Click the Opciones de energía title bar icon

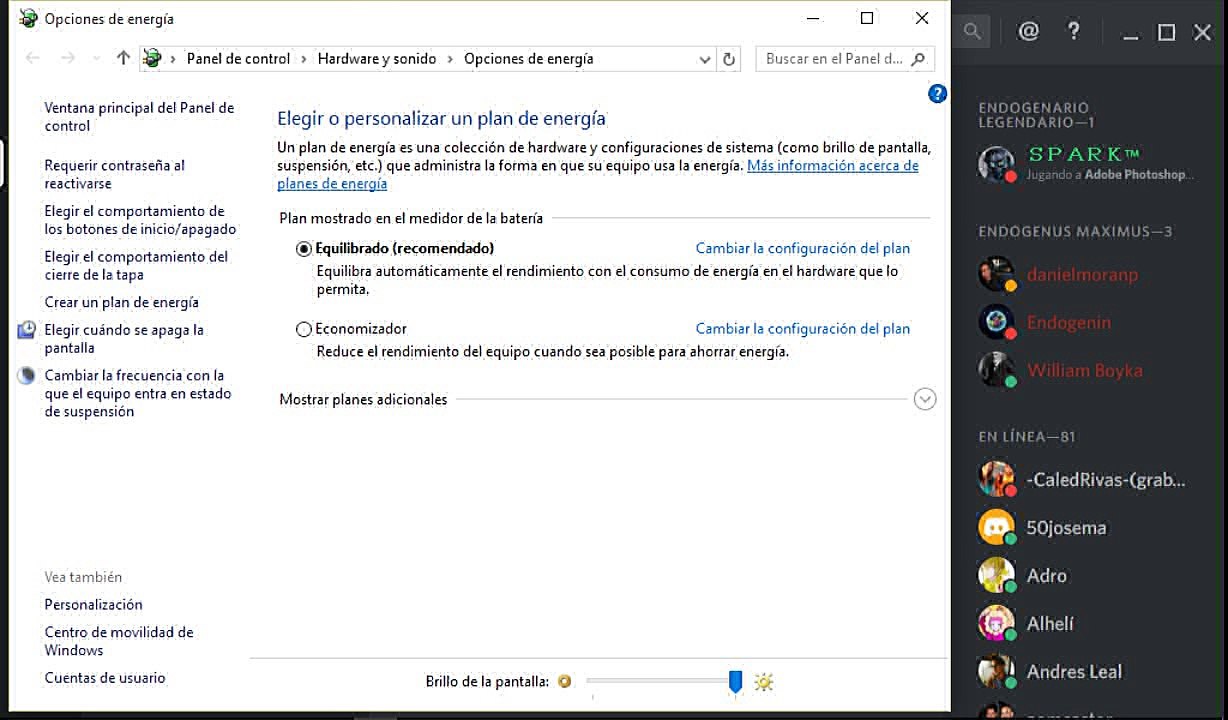(x=28, y=18)
